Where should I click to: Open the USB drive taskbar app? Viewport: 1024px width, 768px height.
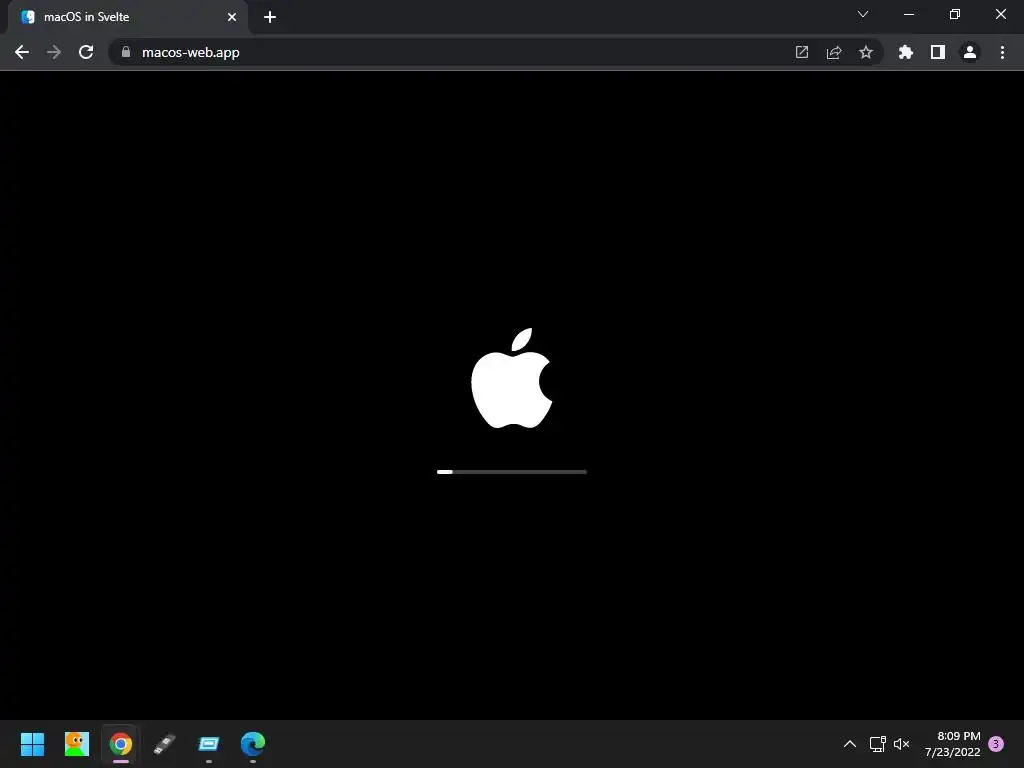pos(165,744)
